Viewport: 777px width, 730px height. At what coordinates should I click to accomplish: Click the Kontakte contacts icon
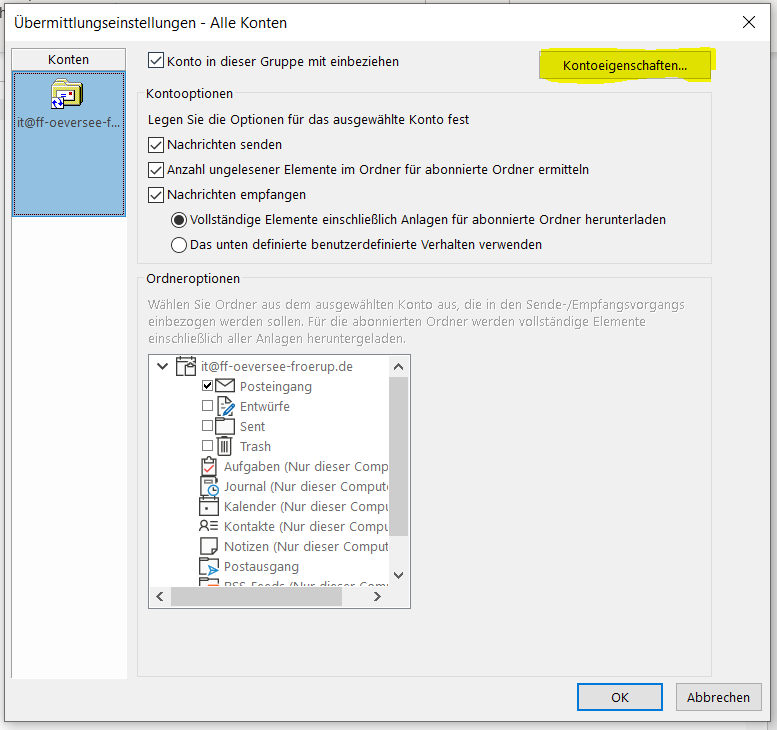tap(208, 526)
